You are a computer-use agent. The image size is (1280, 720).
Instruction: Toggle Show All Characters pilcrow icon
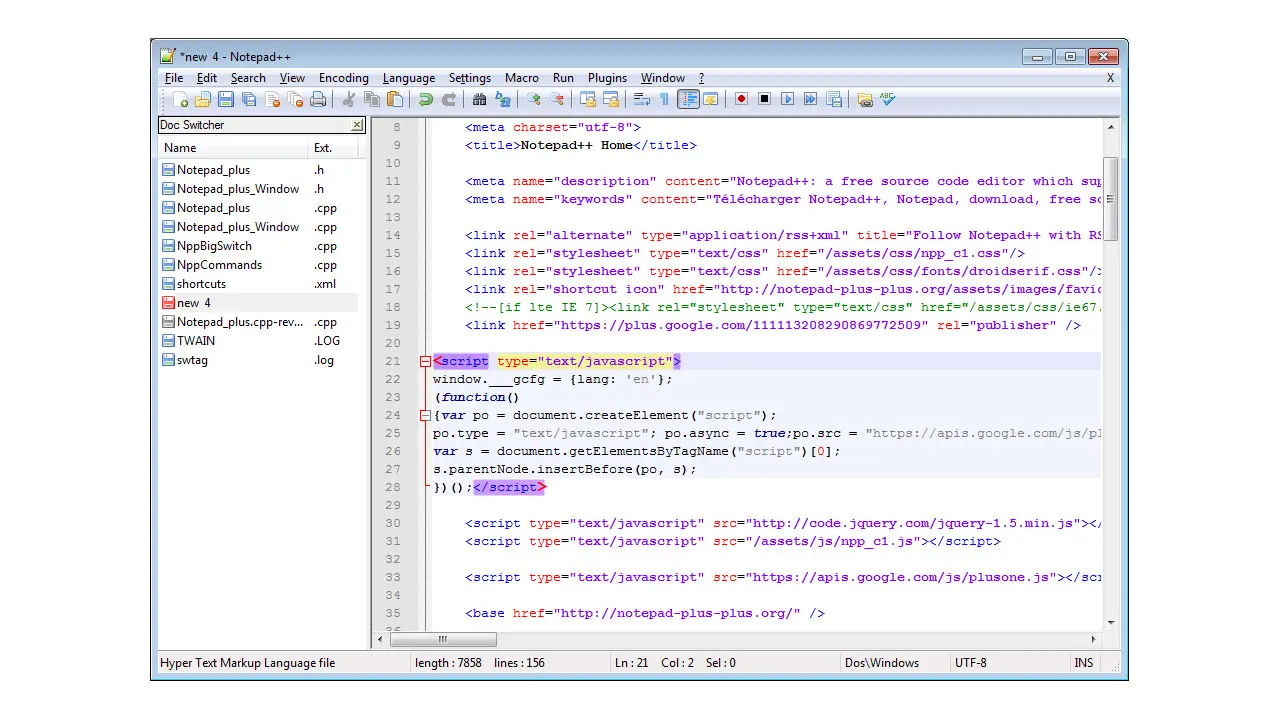(665, 99)
